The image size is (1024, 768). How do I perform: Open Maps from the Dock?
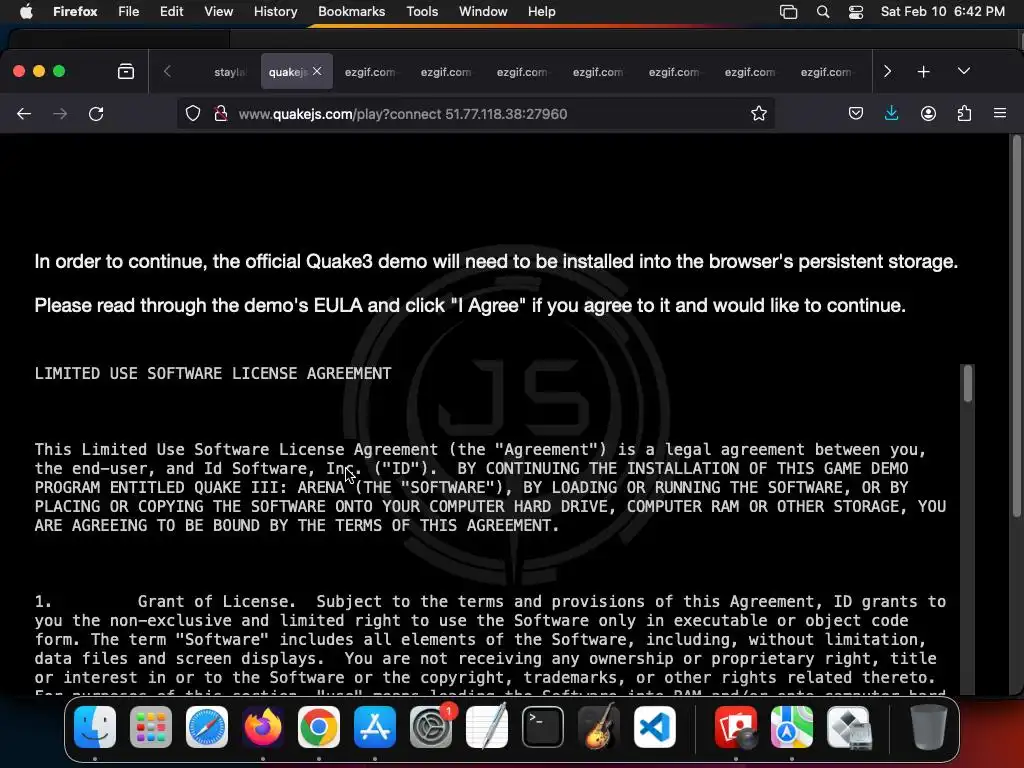pos(792,727)
